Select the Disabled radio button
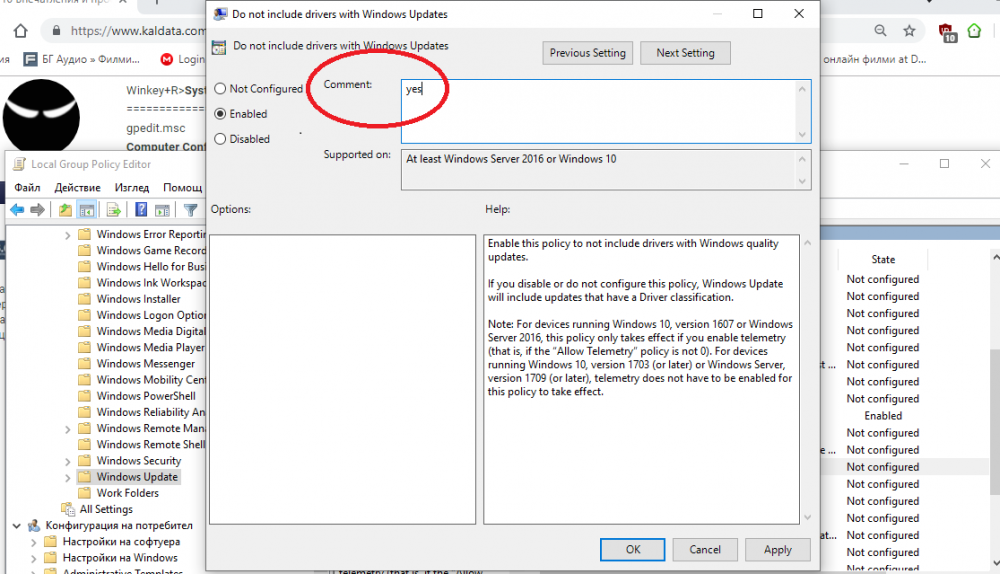This screenshot has height=574, width=1000. [x=220, y=138]
